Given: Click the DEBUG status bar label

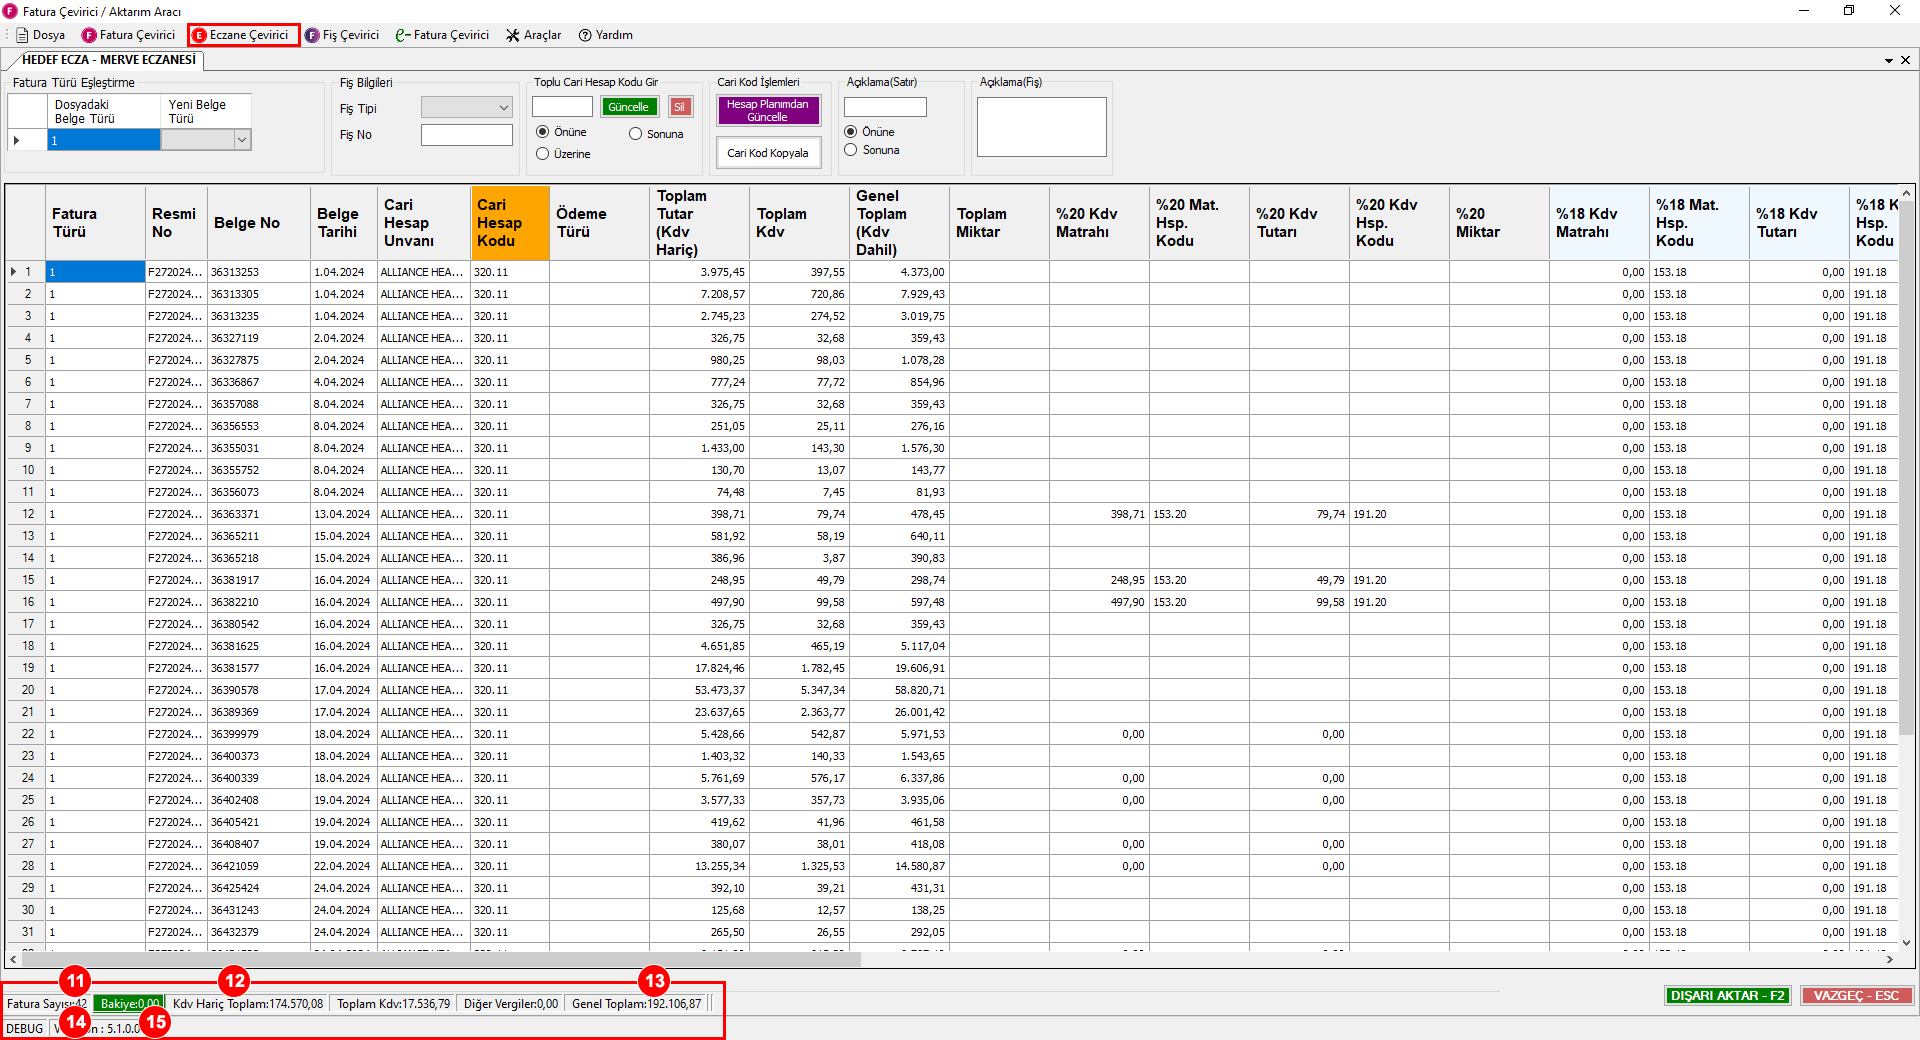Looking at the screenshot, I should point(25,1028).
